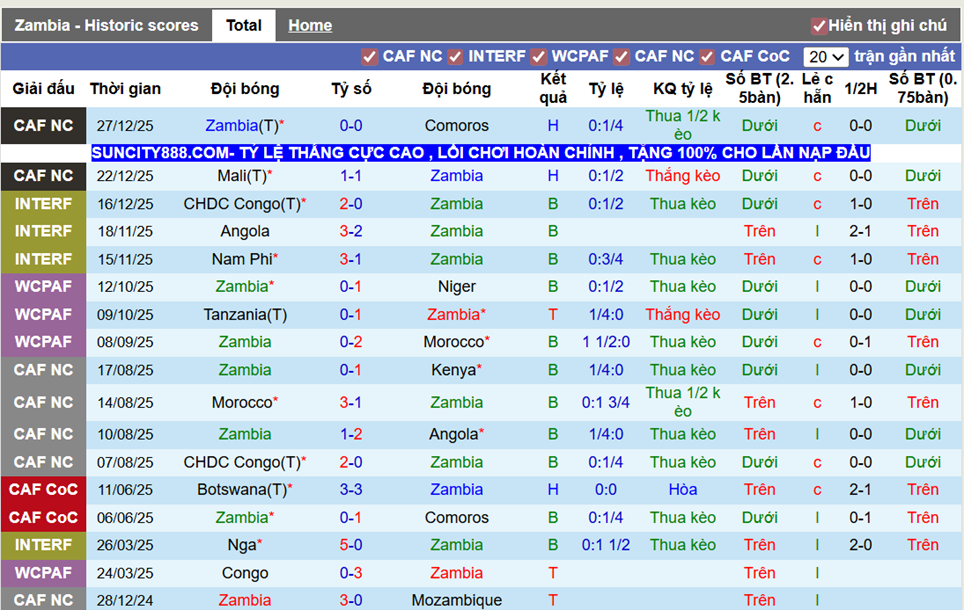Uncheck the CAF NC checkbox before CAF CoC
964x610 pixels.
(622, 57)
